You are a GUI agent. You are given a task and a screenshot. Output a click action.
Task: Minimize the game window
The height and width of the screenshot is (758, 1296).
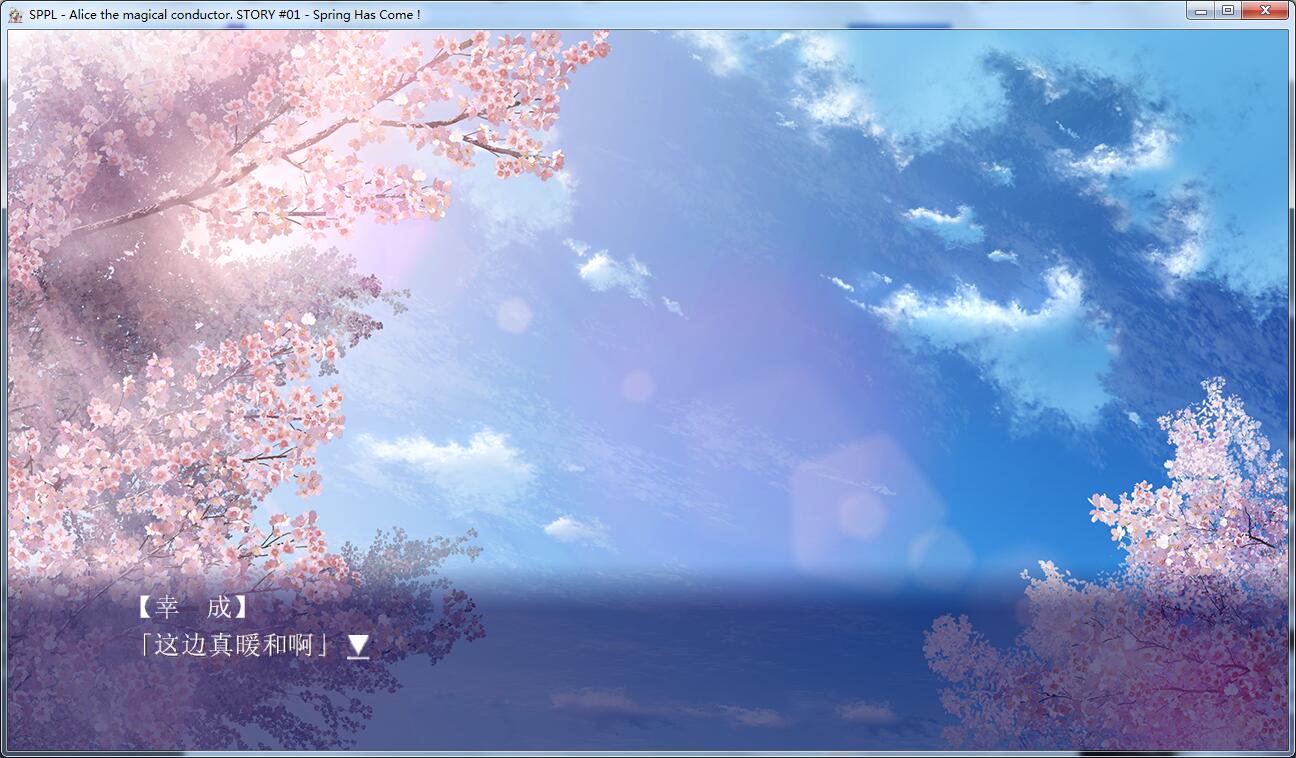tap(1200, 10)
